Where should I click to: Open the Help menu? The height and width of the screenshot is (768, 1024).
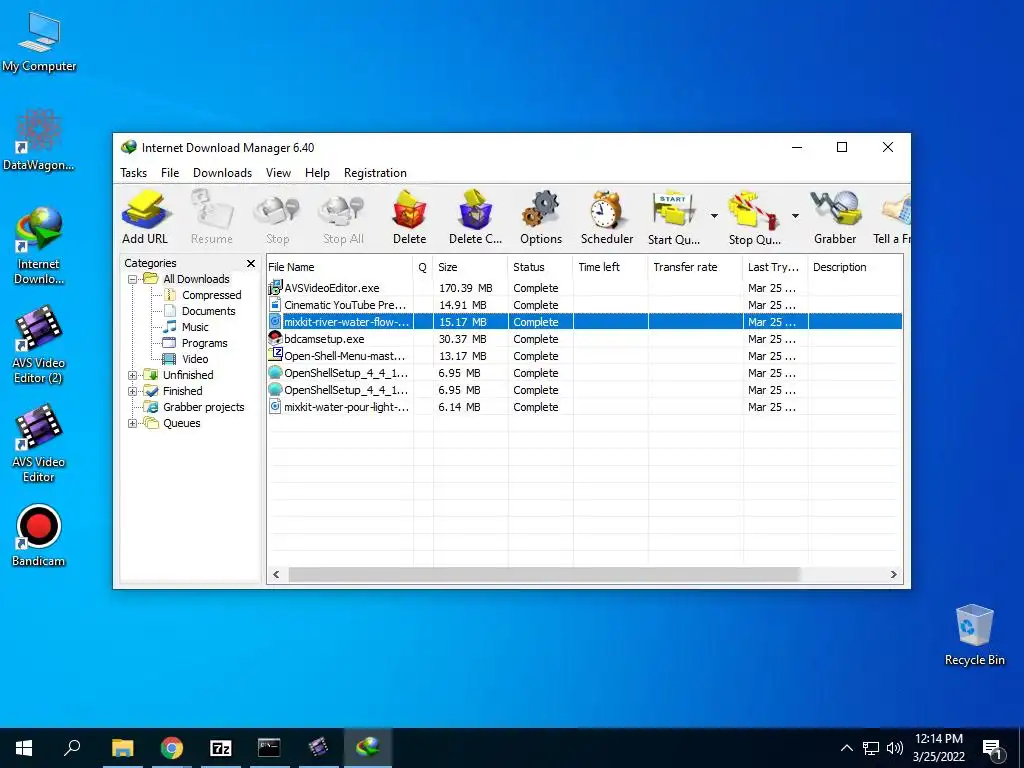click(317, 173)
